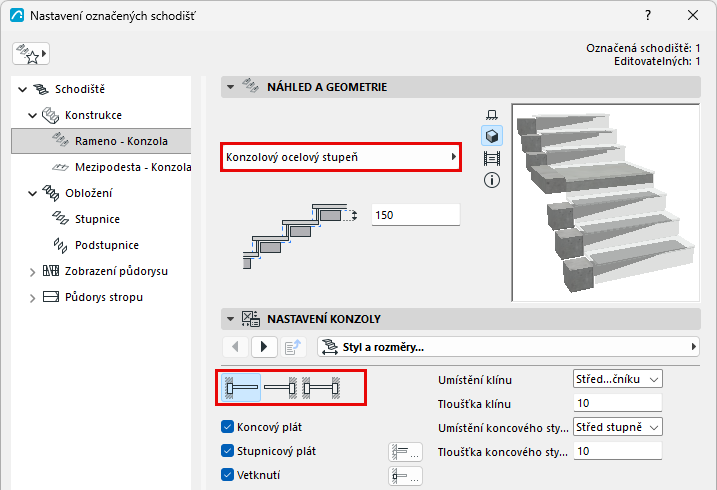Switch preview to 3D view icon
The height and width of the screenshot is (490, 717).
[492, 136]
